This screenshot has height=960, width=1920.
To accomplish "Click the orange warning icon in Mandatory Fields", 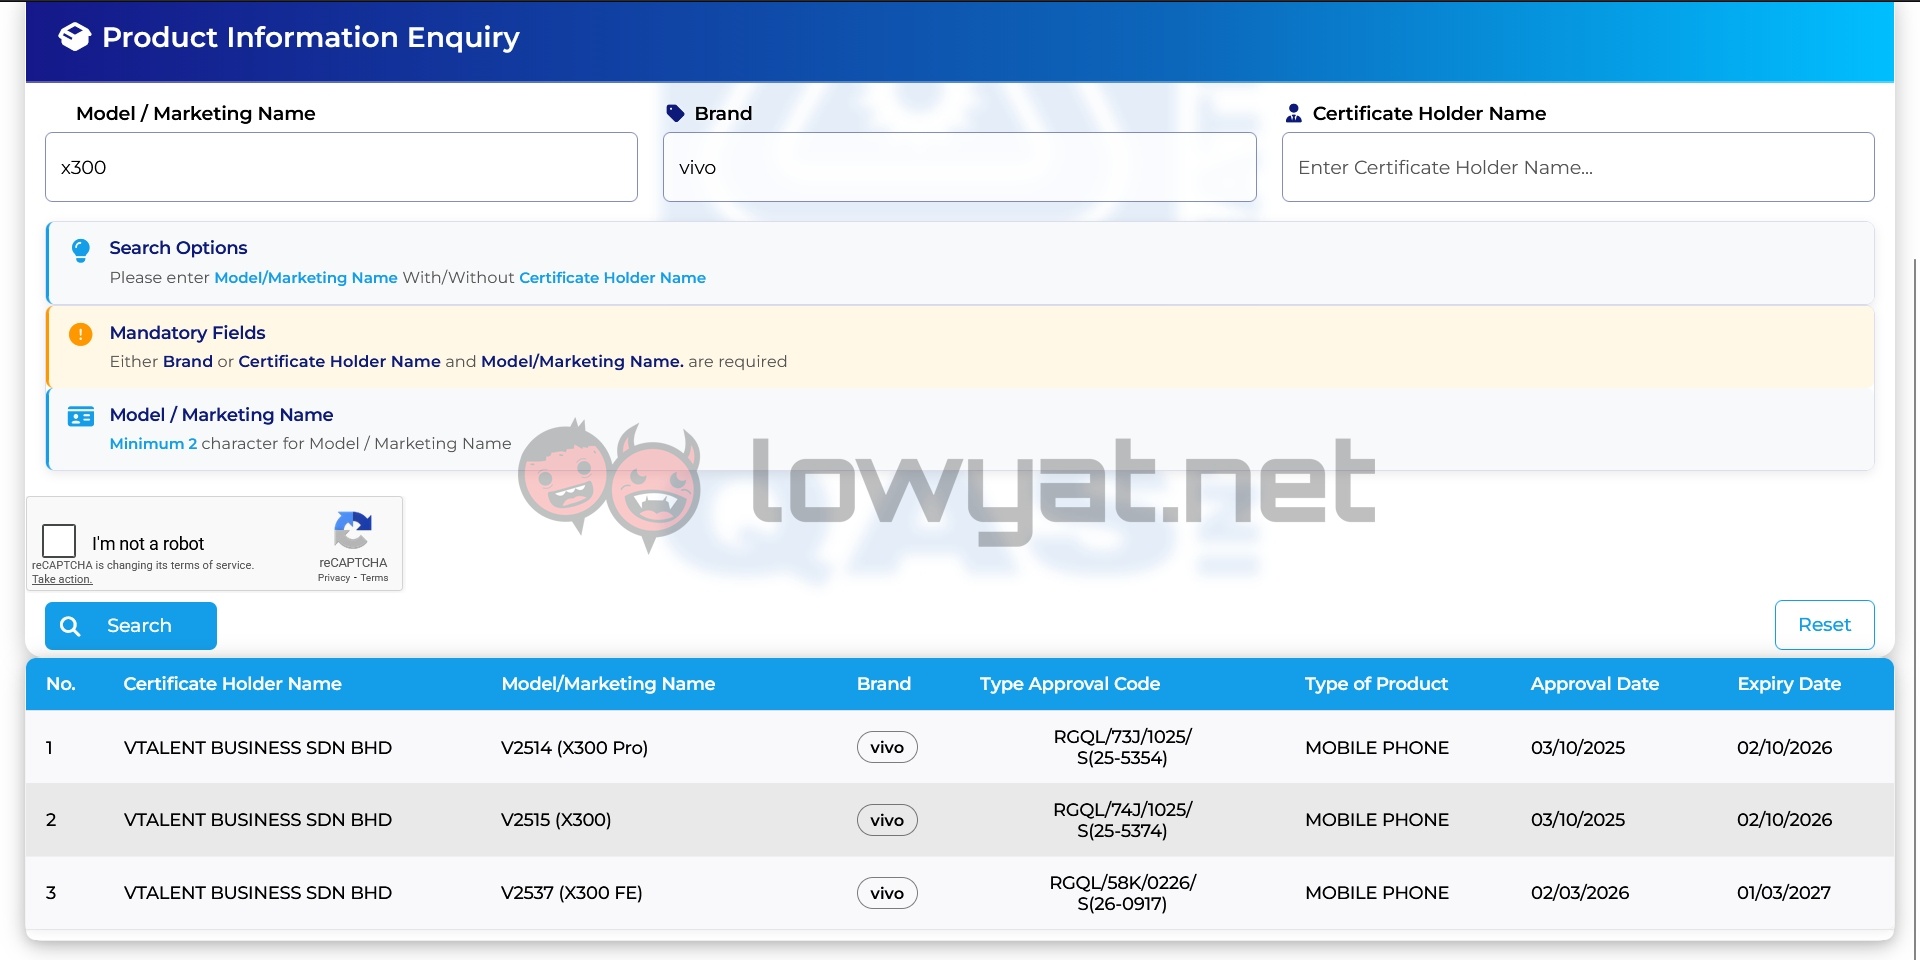I will (81, 334).
